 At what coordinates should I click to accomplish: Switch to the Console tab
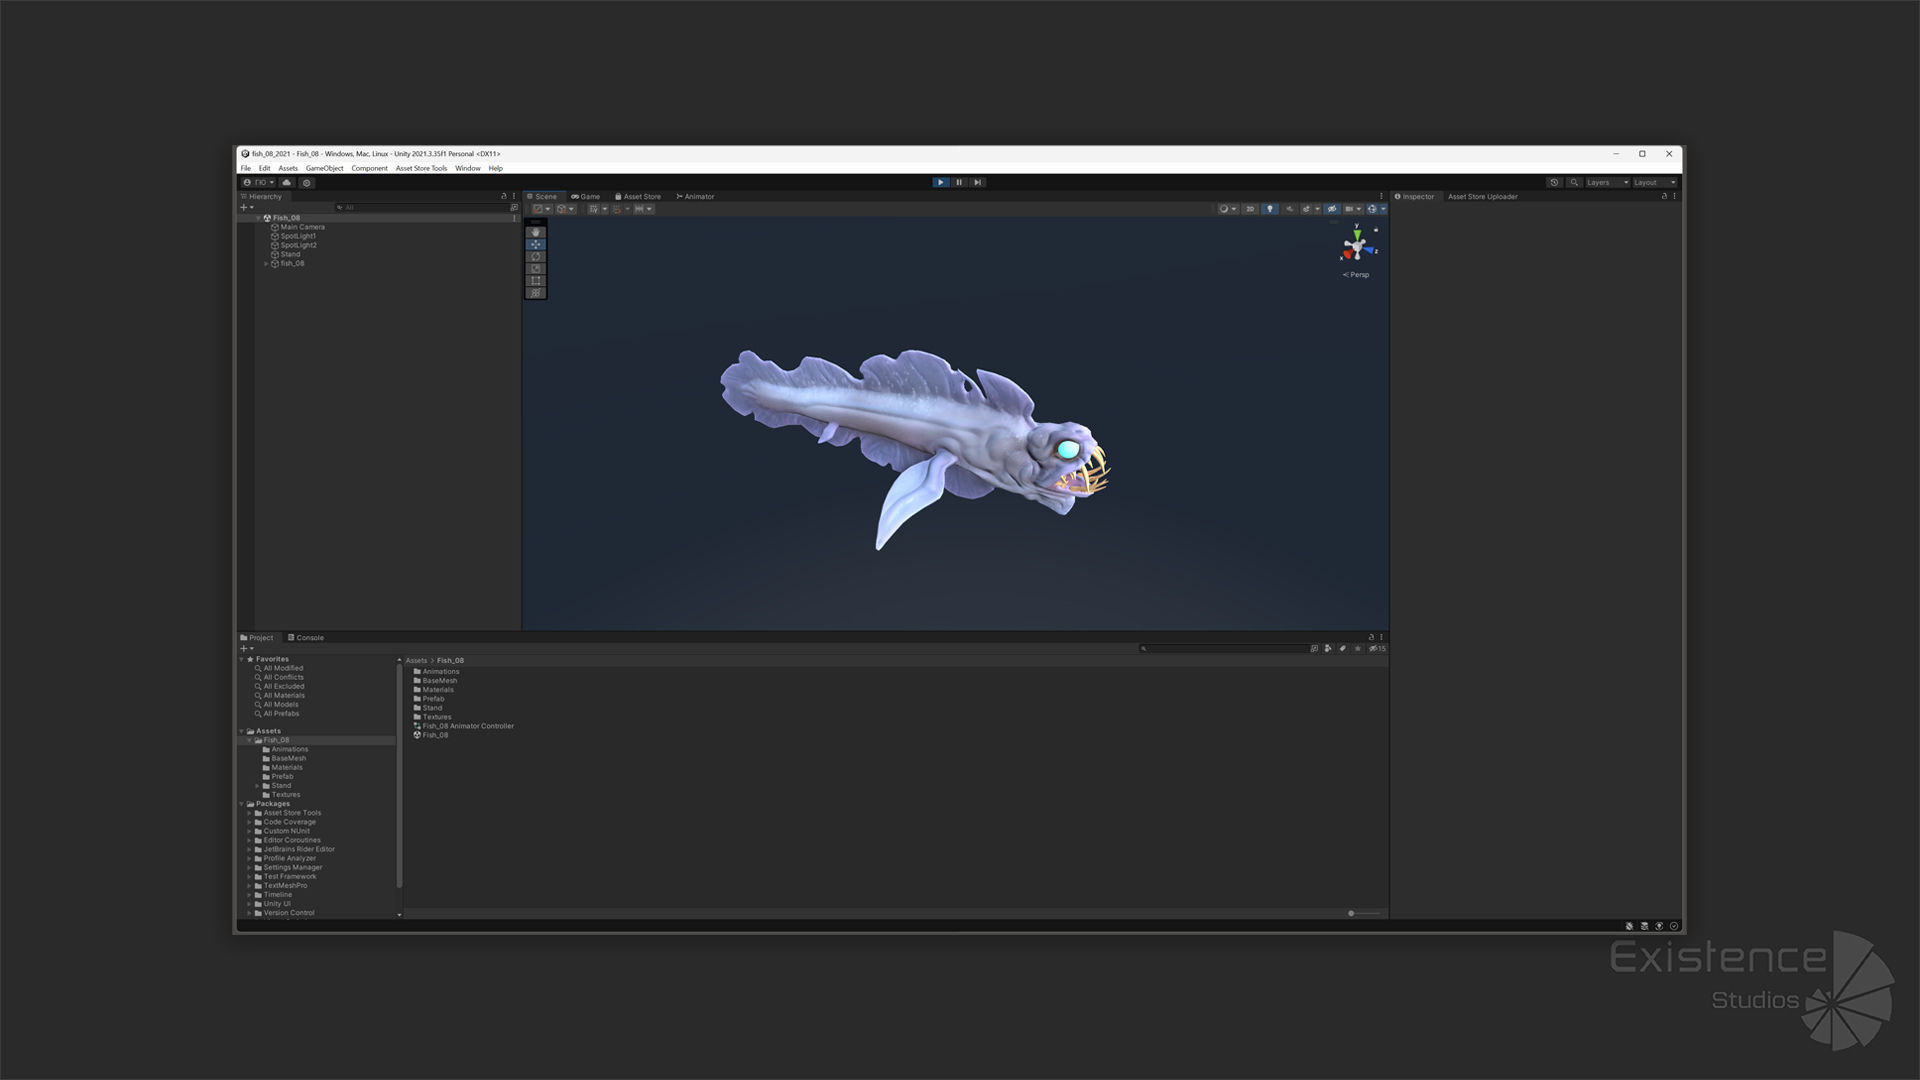306,637
